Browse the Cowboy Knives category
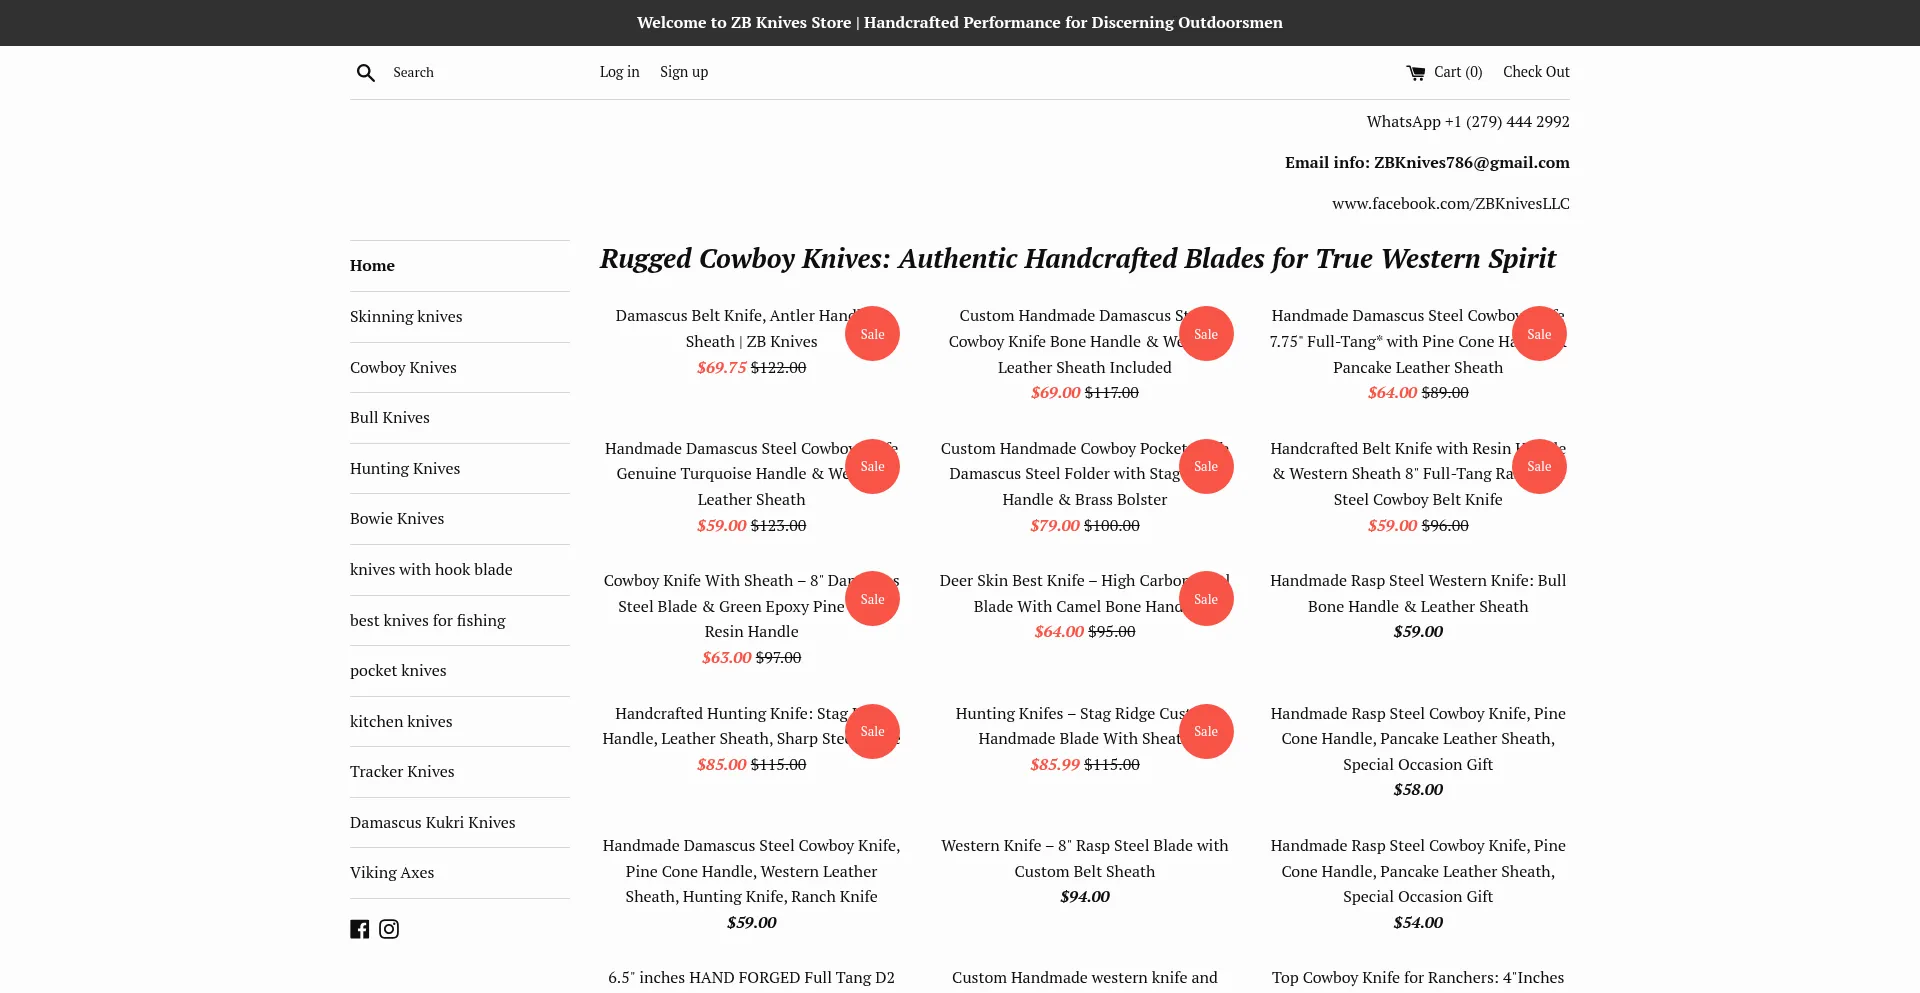 (x=403, y=368)
